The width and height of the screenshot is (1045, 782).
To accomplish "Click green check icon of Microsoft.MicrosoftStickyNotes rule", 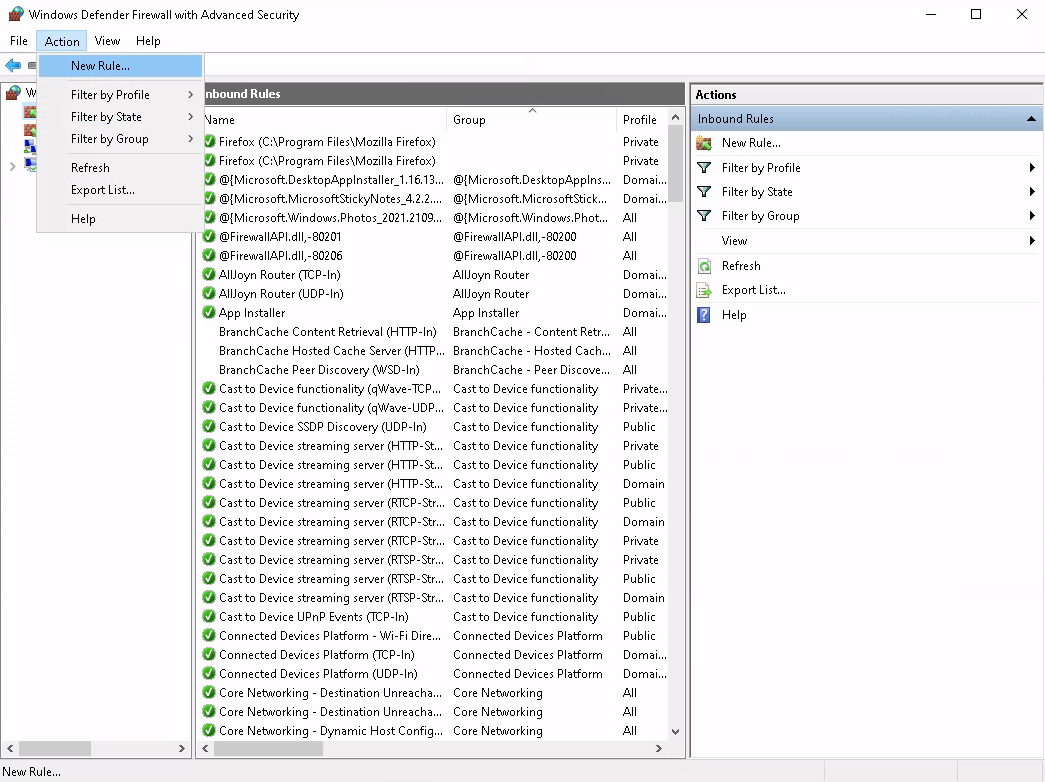I will point(209,198).
